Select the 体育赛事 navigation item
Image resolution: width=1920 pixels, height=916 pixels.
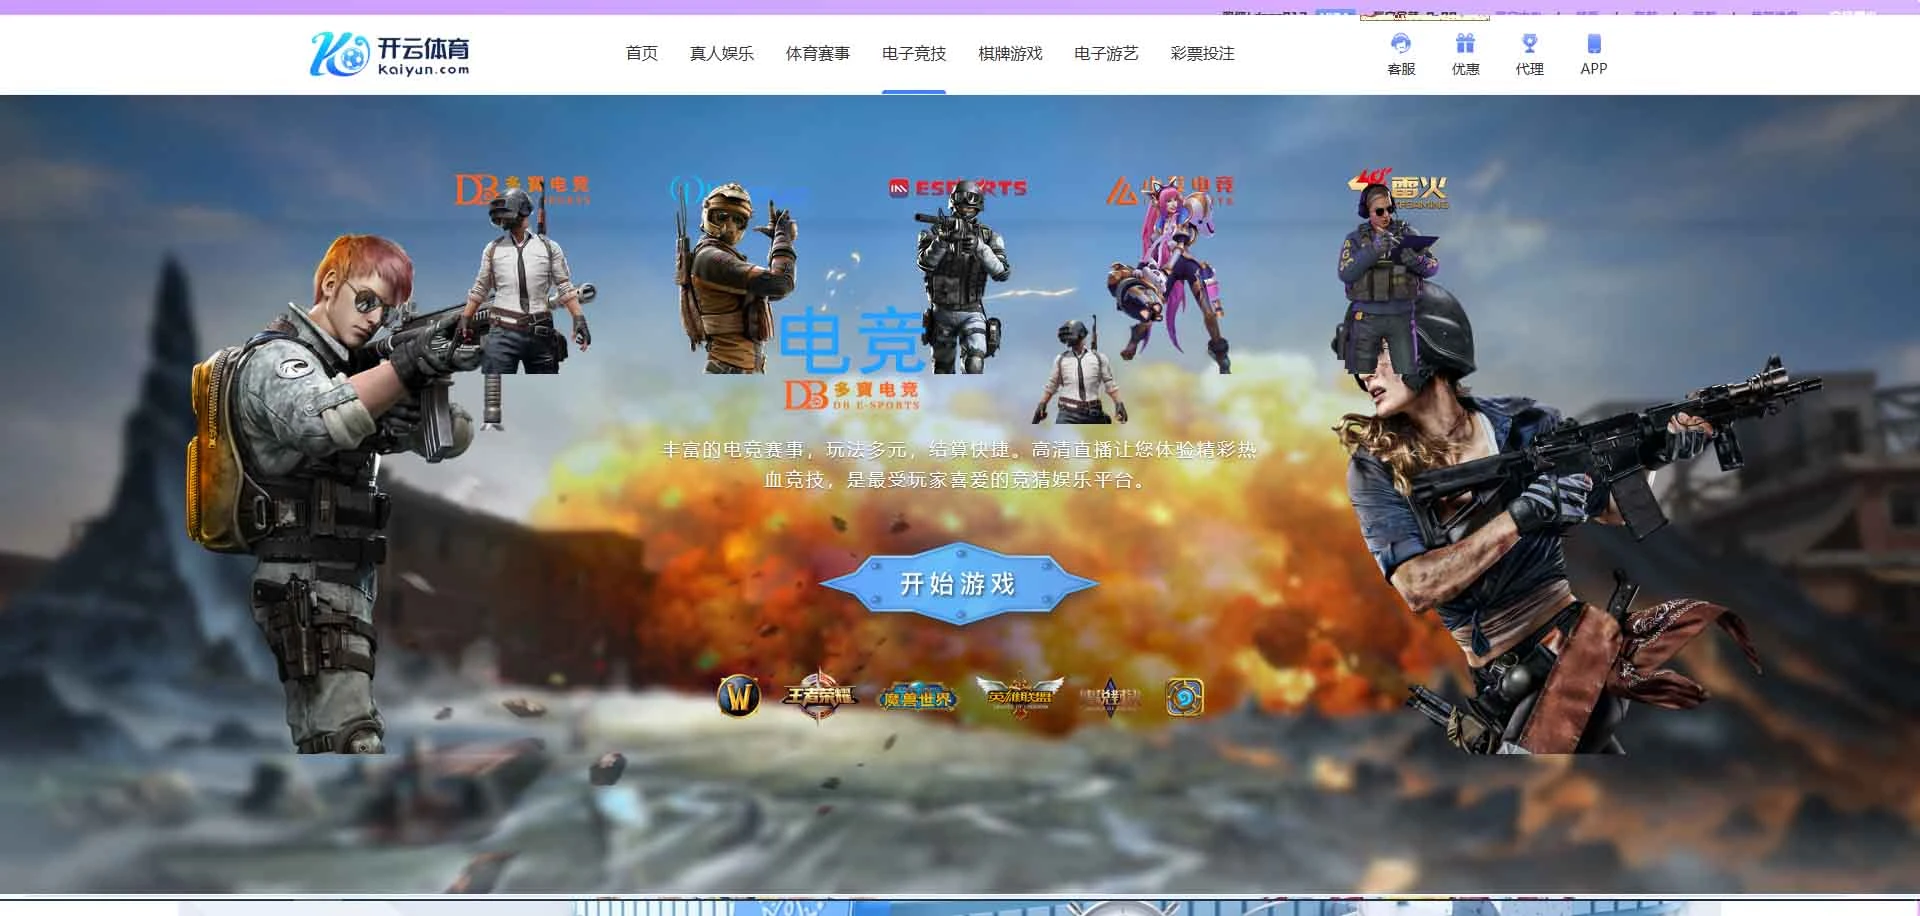point(817,55)
